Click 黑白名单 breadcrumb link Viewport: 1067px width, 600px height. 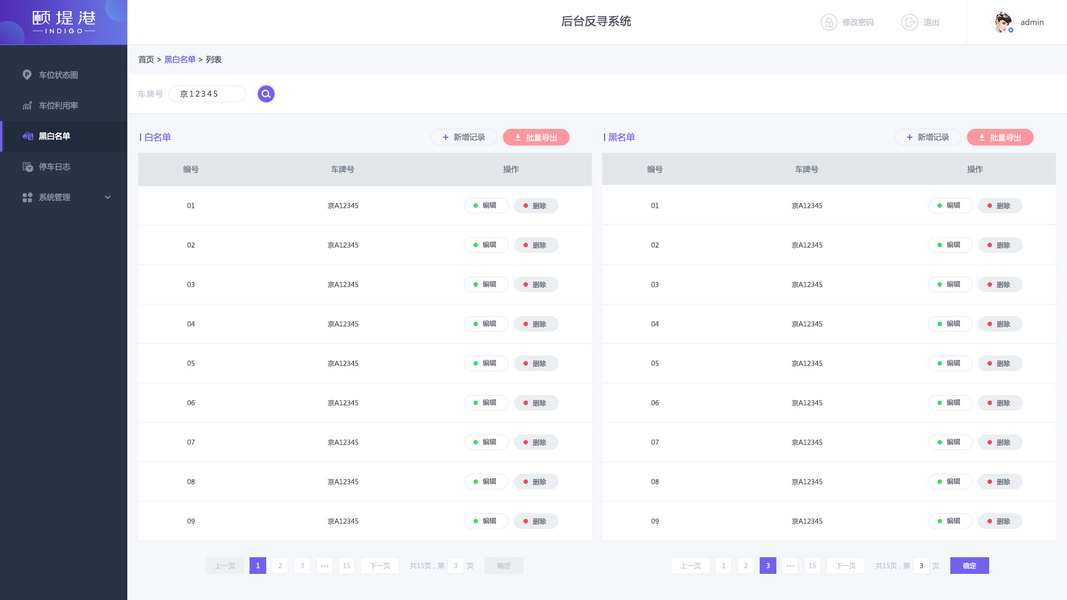tap(180, 60)
